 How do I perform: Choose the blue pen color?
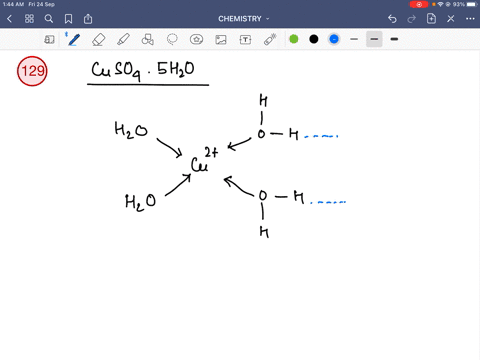click(334, 39)
